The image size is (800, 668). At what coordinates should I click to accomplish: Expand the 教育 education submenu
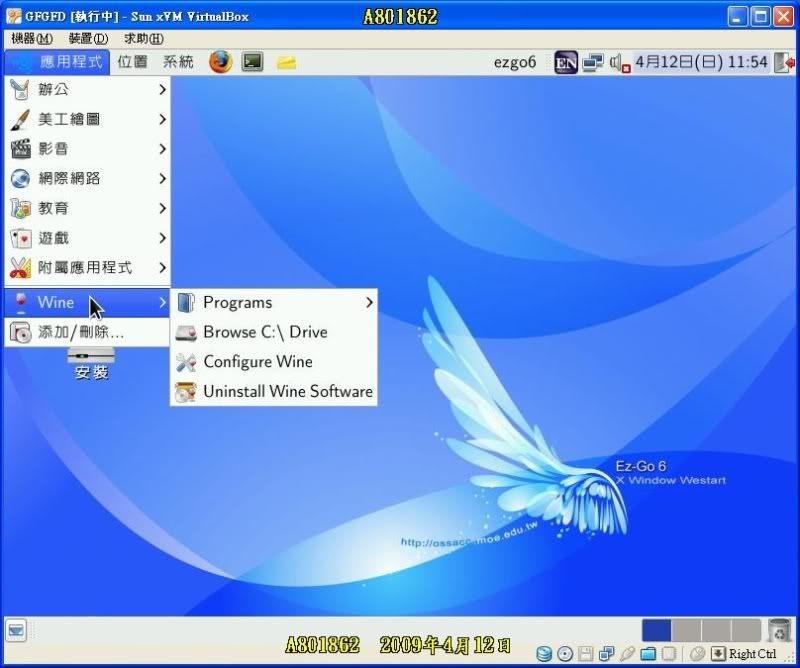pos(88,208)
